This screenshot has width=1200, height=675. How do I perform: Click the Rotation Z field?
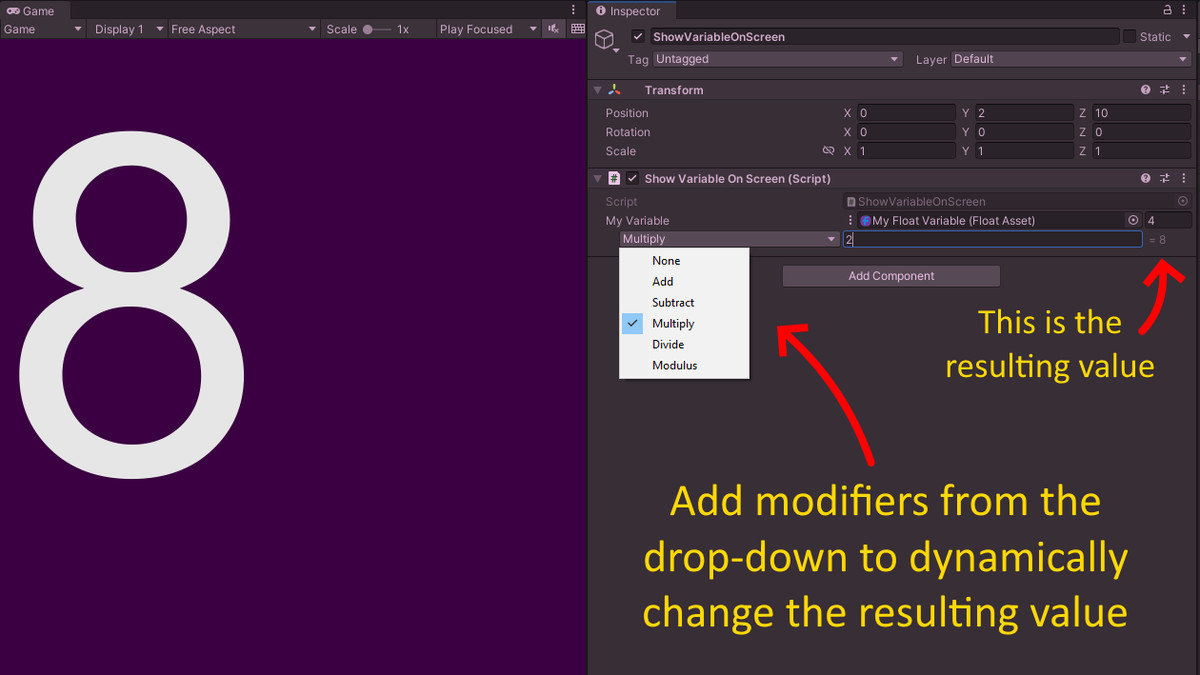[1141, 132]
